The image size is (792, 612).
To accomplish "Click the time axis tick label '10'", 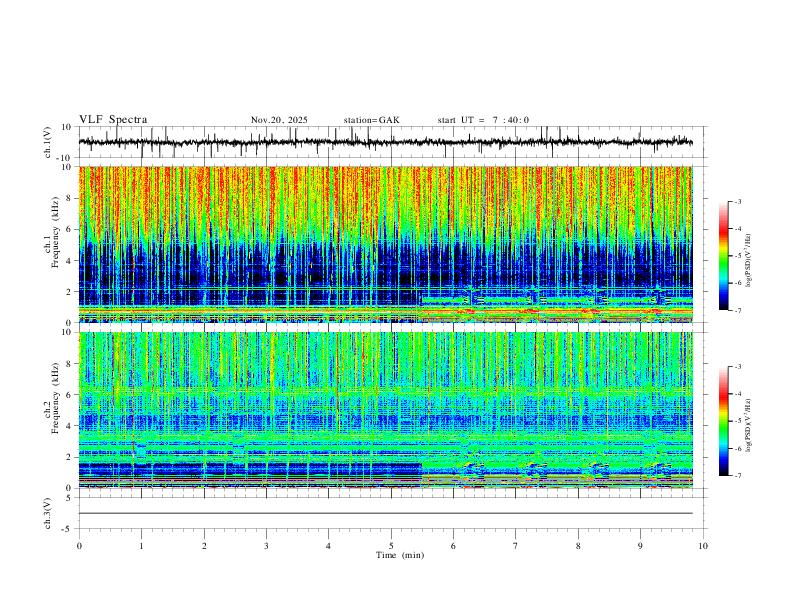I will coord(703,546).
